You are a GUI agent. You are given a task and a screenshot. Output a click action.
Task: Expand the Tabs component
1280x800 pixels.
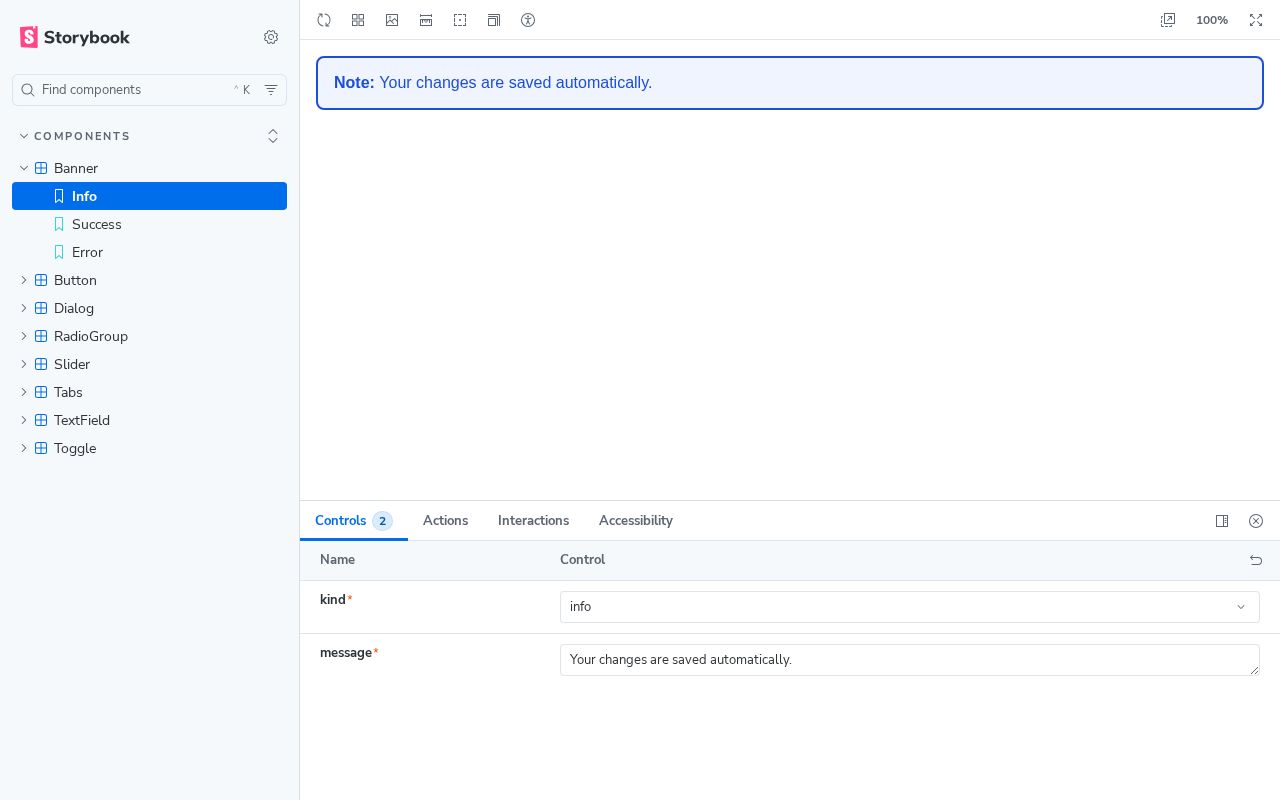(x=150, y=392)
